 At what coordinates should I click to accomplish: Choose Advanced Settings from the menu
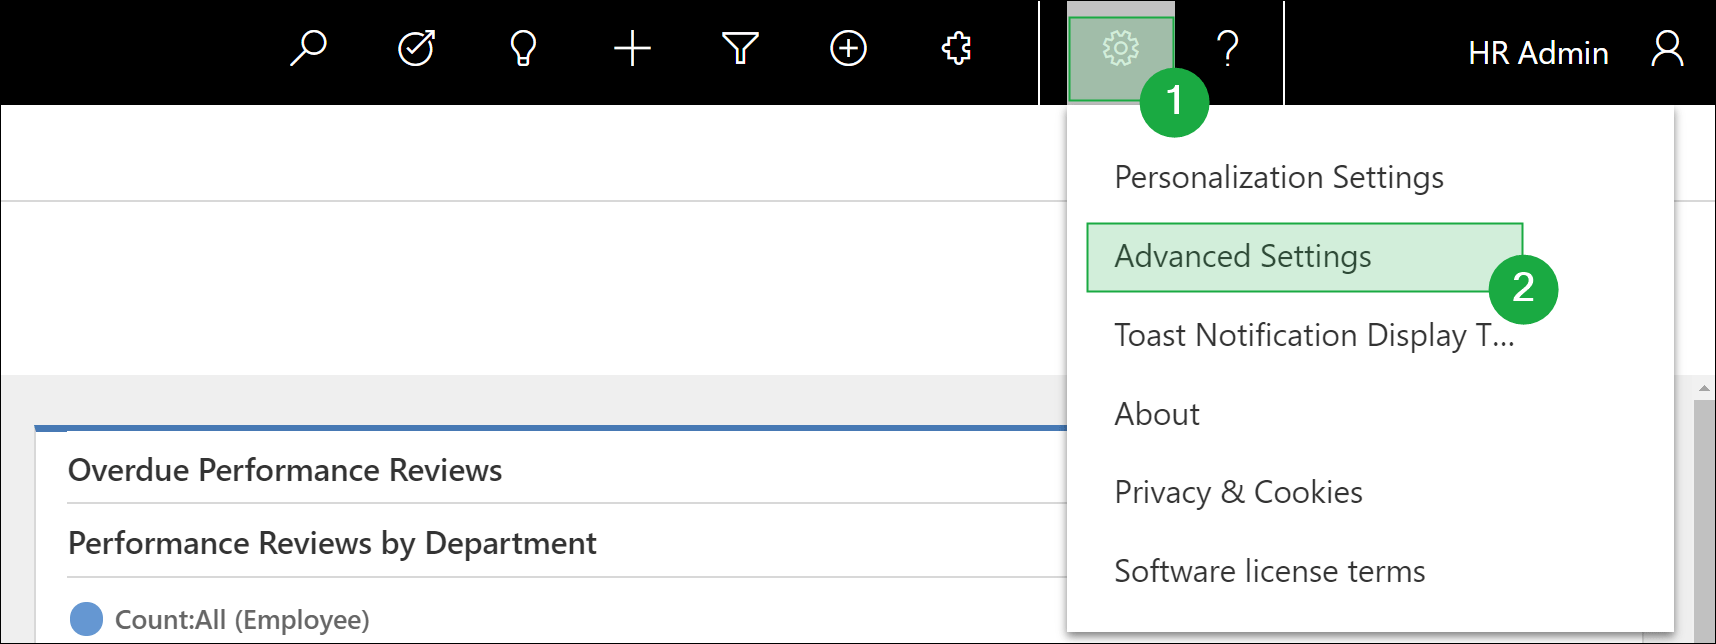click(1243, 256)
